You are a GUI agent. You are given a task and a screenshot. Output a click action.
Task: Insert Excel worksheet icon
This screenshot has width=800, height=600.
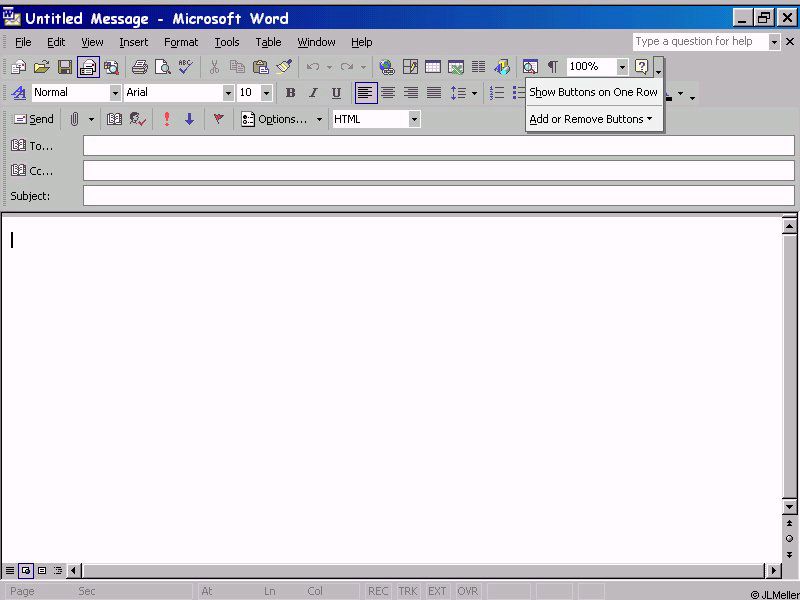click(x=456, y=67)
